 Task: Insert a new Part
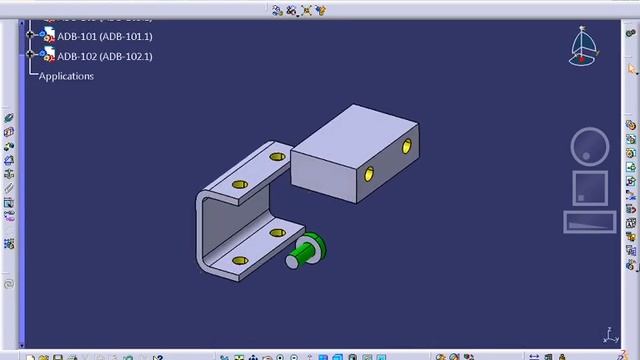631,153
